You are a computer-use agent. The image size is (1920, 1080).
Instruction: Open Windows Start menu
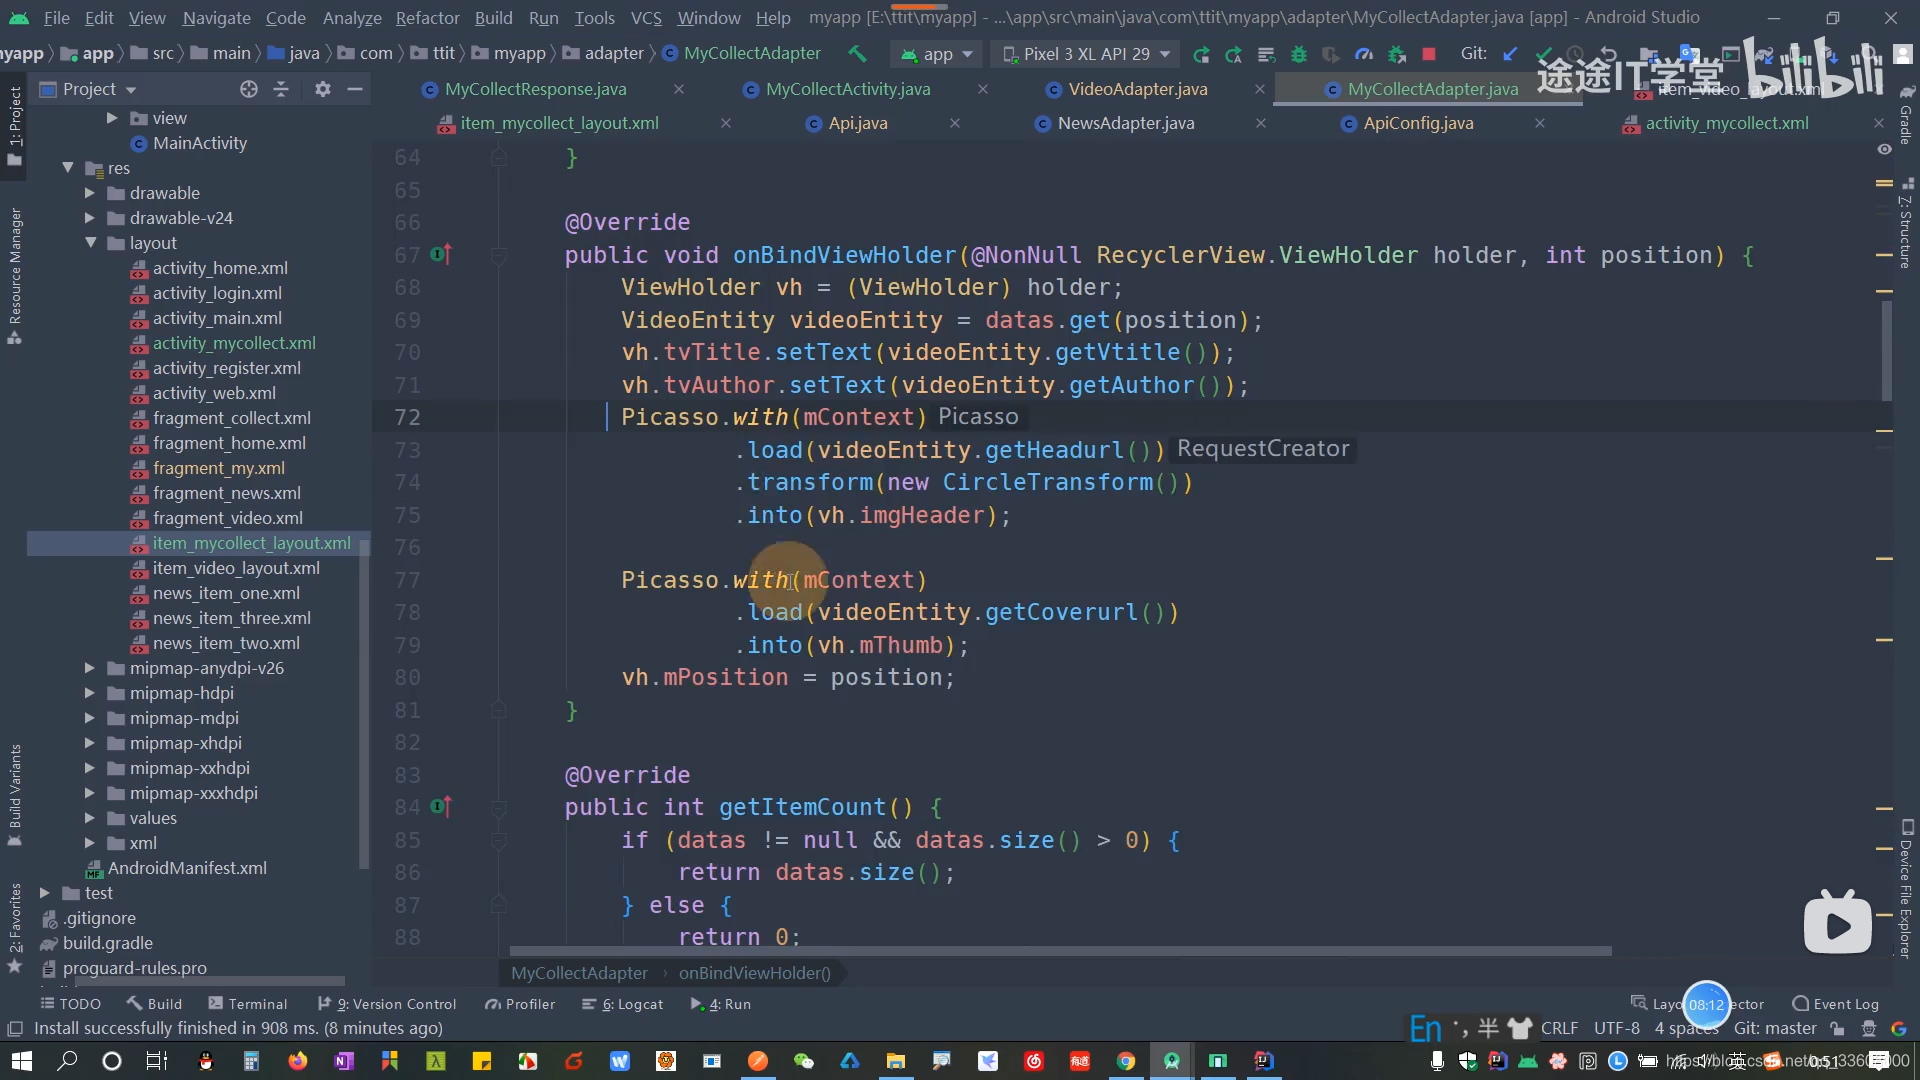click(21, 1060)
